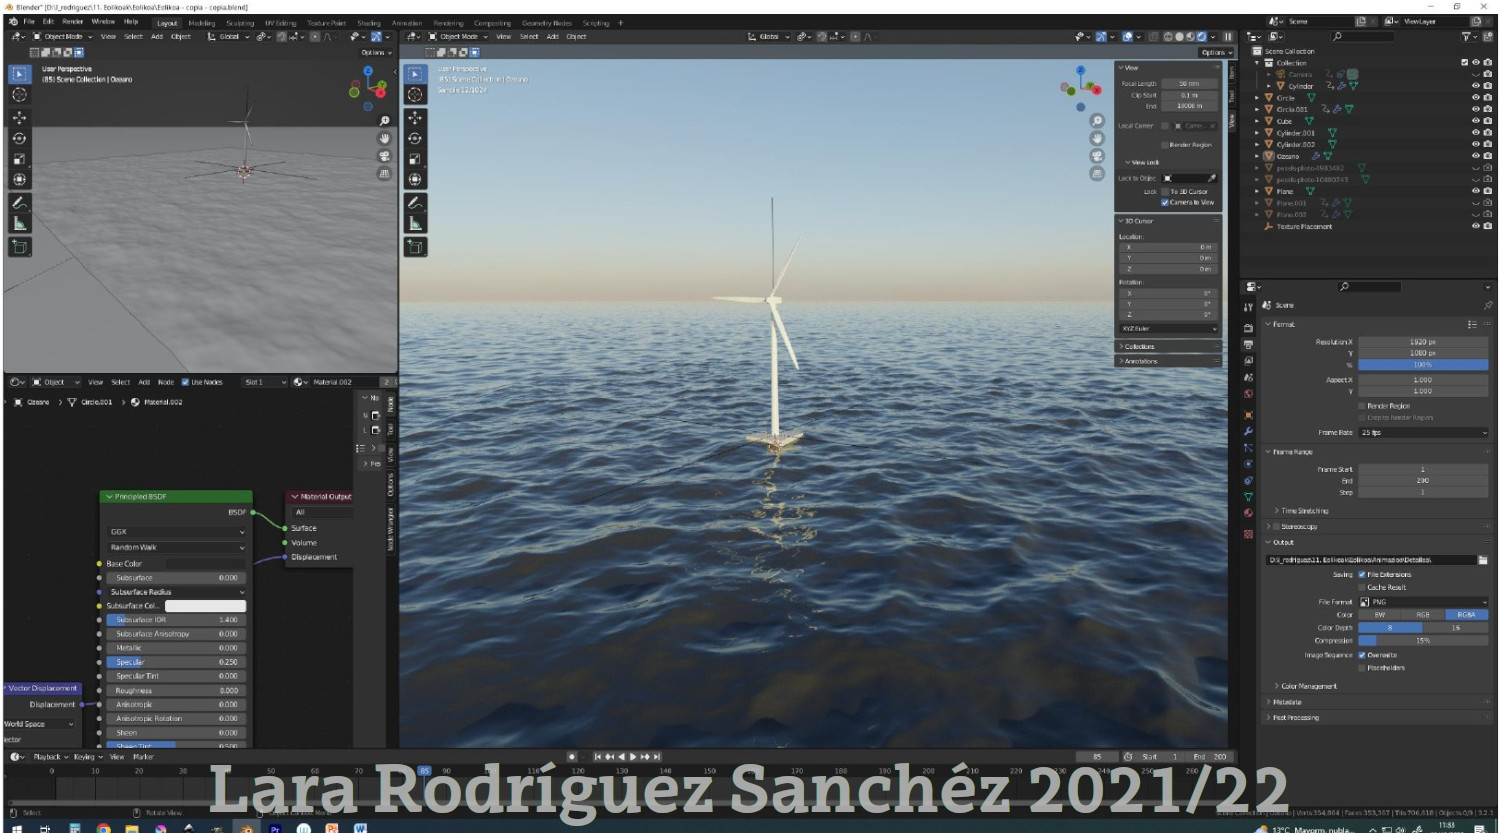Open the Modifier wrench properties tab
Screen dimensions: 1500x833
(x=1248, y=431)
